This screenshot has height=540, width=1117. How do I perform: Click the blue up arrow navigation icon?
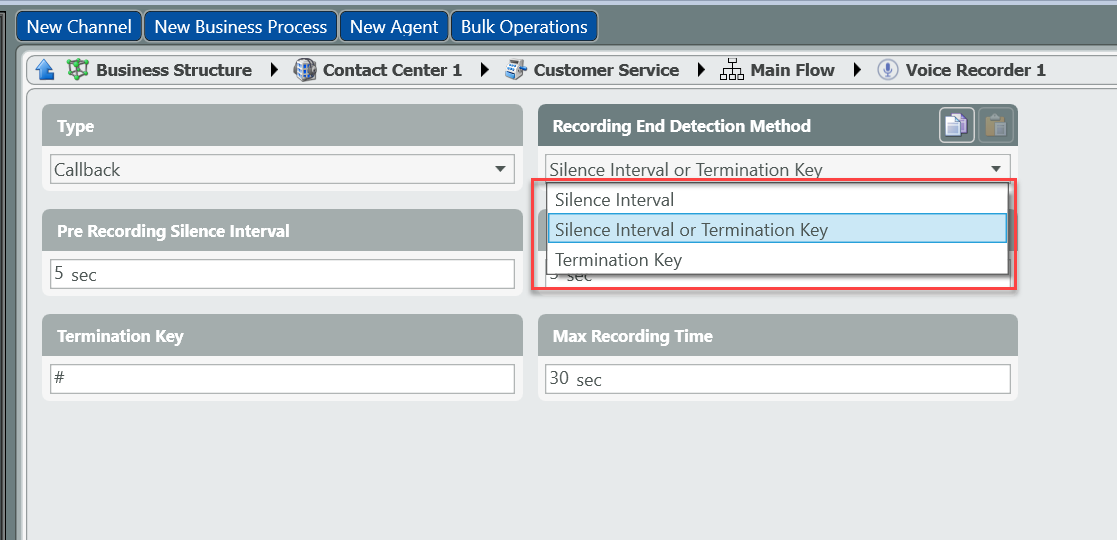[x=45, y=70]
